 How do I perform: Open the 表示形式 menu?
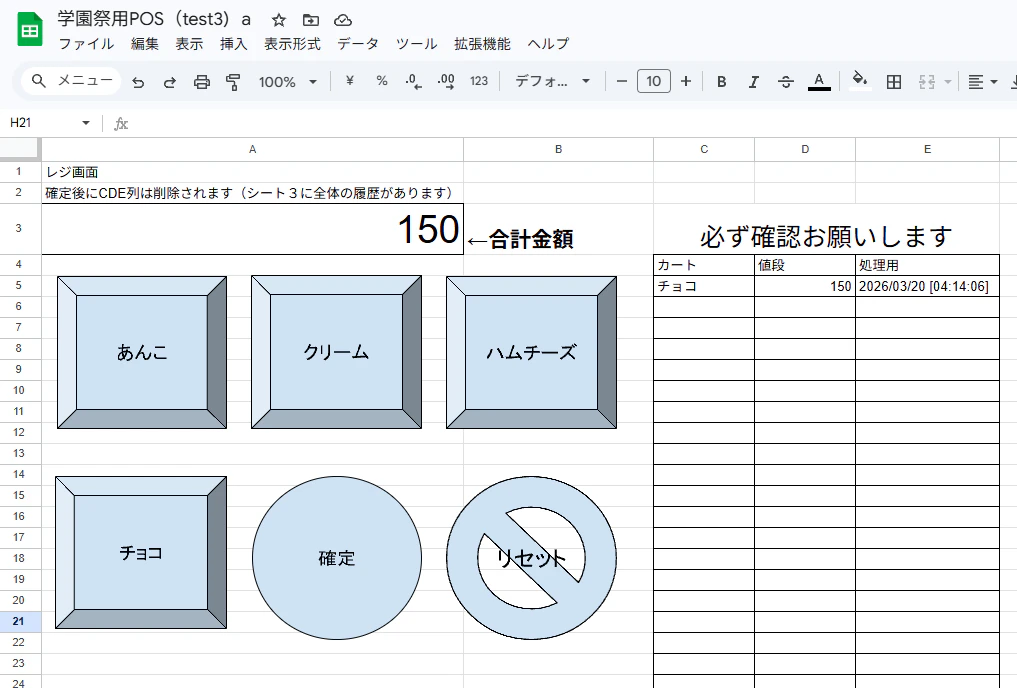click(x=292, y=44)
